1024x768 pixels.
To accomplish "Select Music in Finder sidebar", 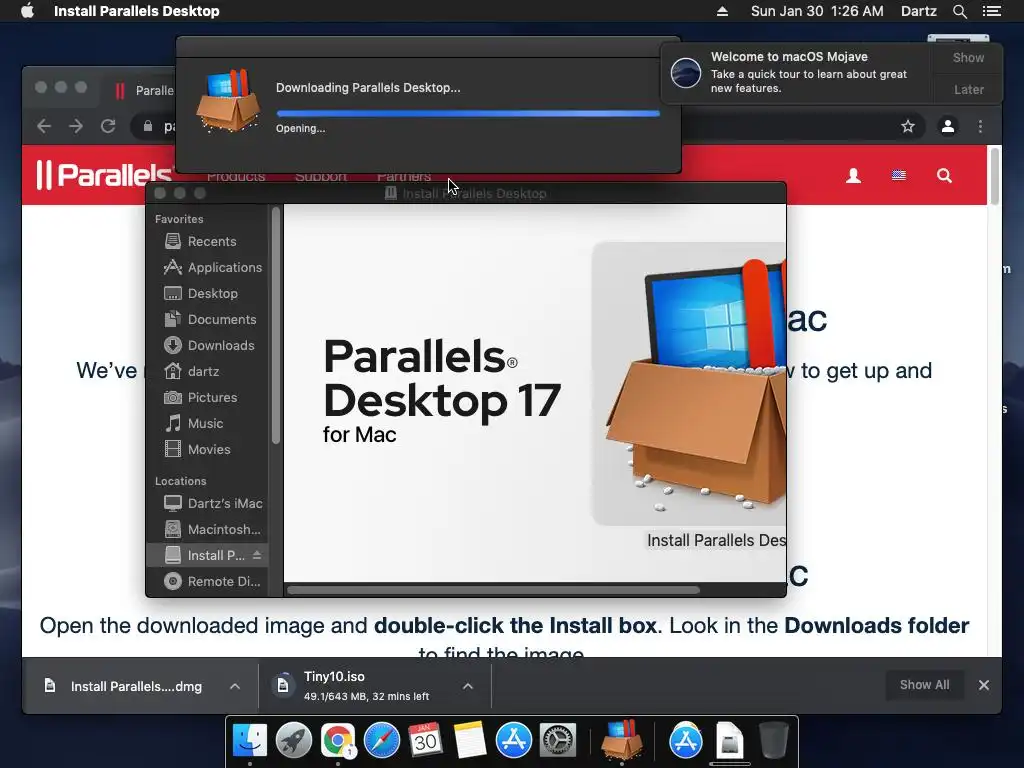I will 207,424.
